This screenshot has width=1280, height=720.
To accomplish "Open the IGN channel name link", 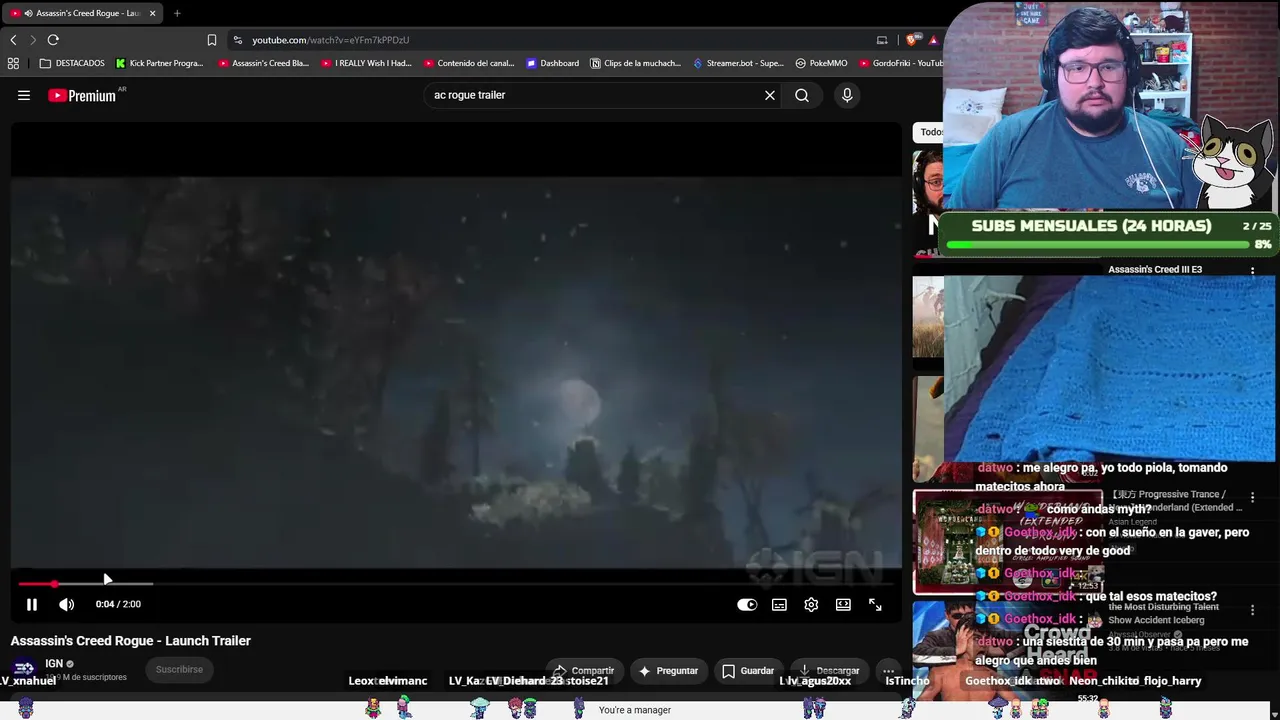I will point(54,663).
